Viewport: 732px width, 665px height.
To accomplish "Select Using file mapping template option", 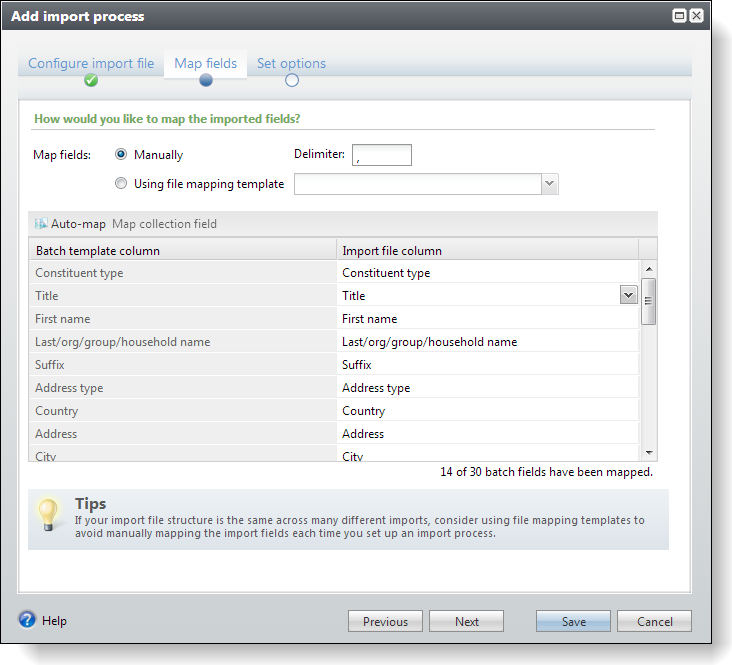I will point(121,184).
